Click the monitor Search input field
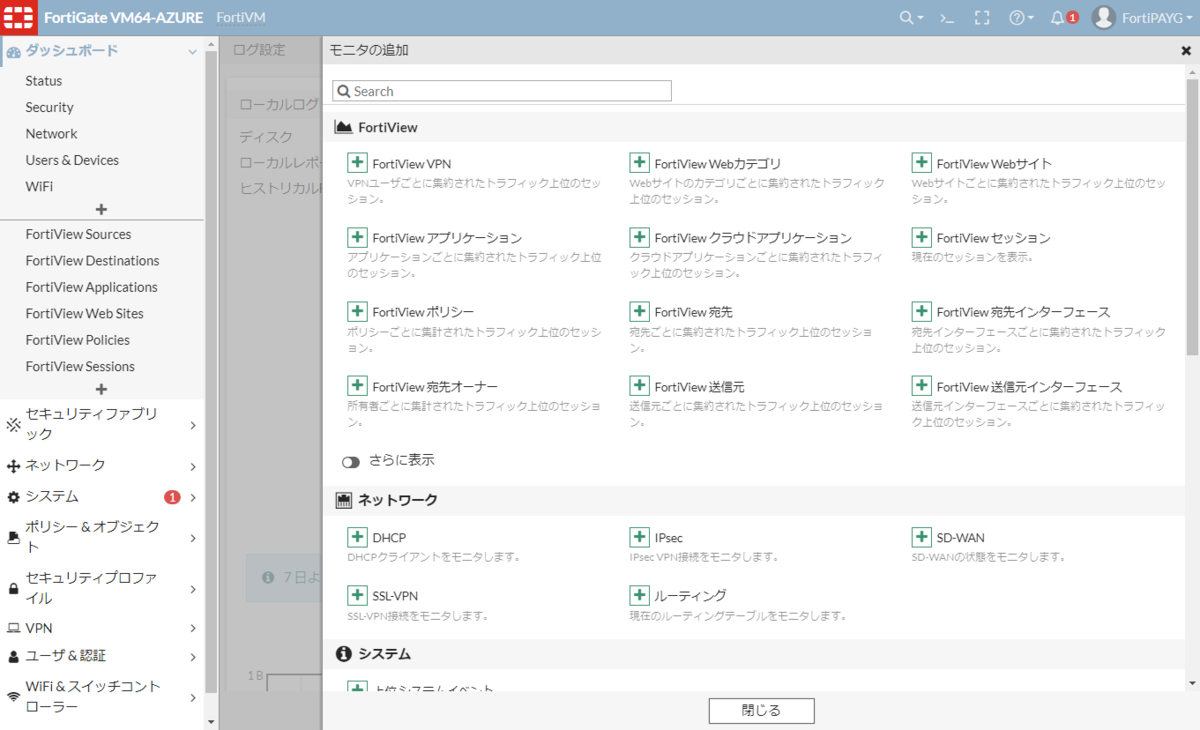 click(x=502, y=91)
